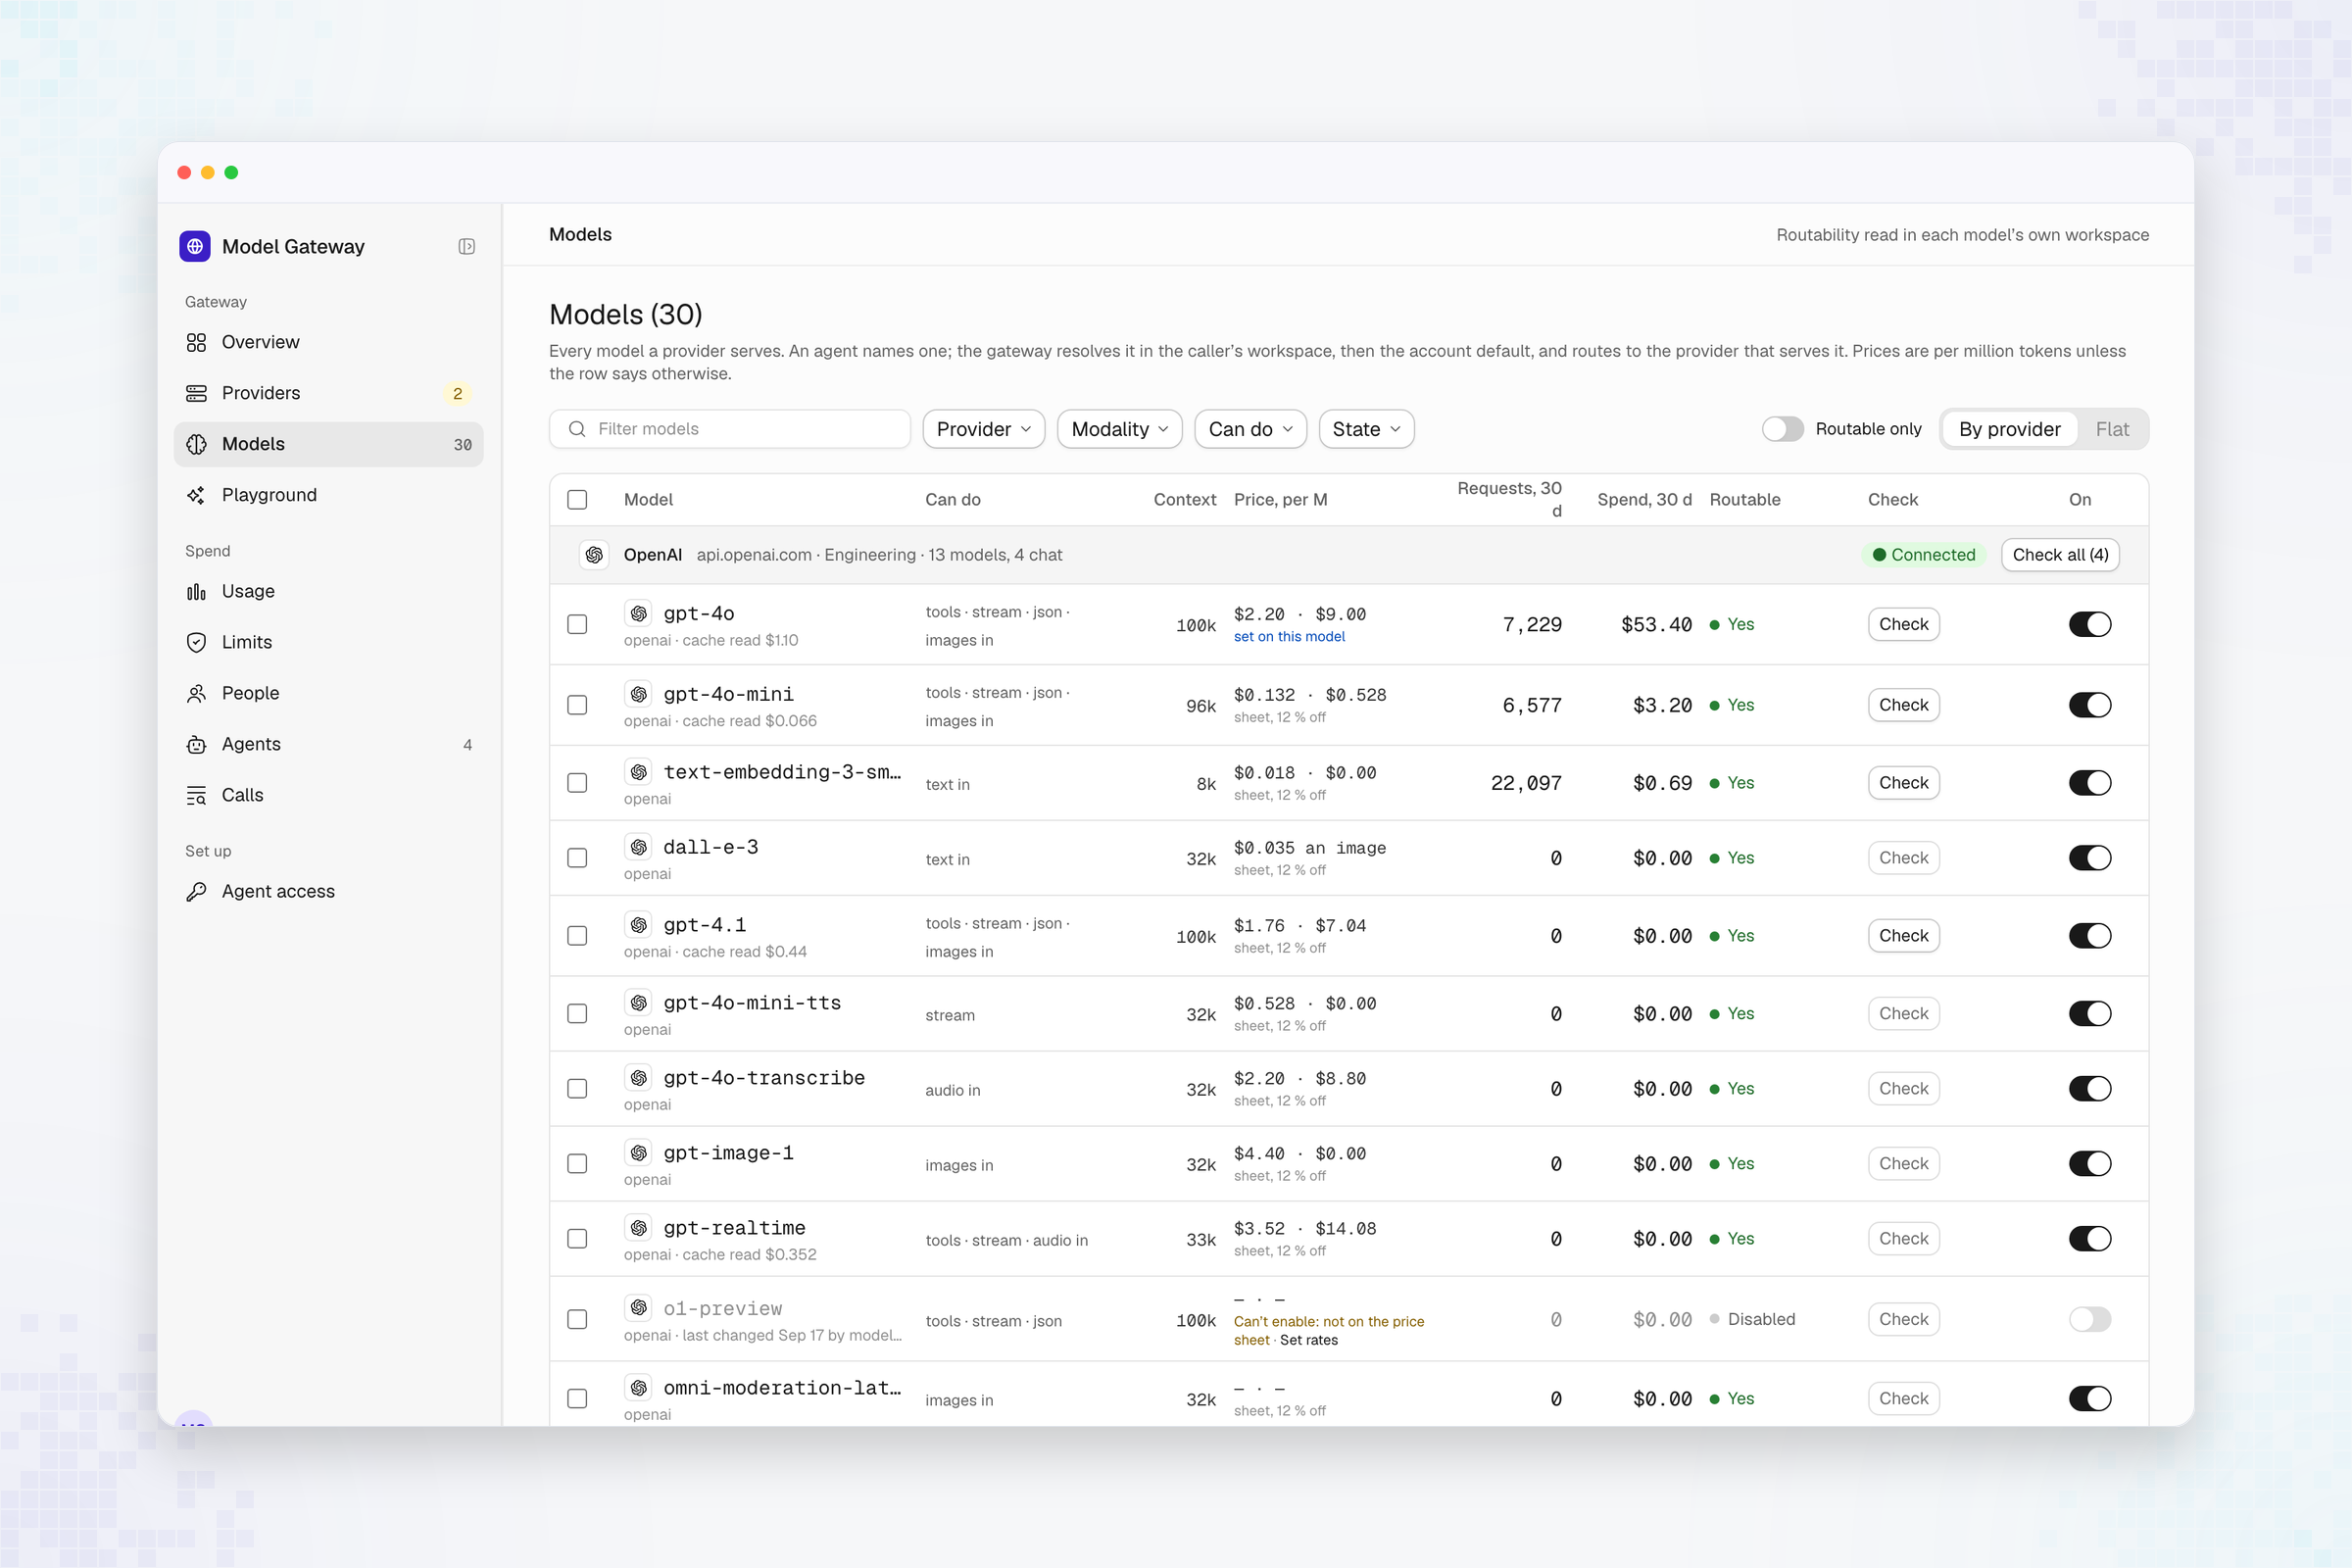This screenshot has width=2352, height=1568.
Task: Click Check button for text-embedding-3-small row
Action: (1903, 784)
